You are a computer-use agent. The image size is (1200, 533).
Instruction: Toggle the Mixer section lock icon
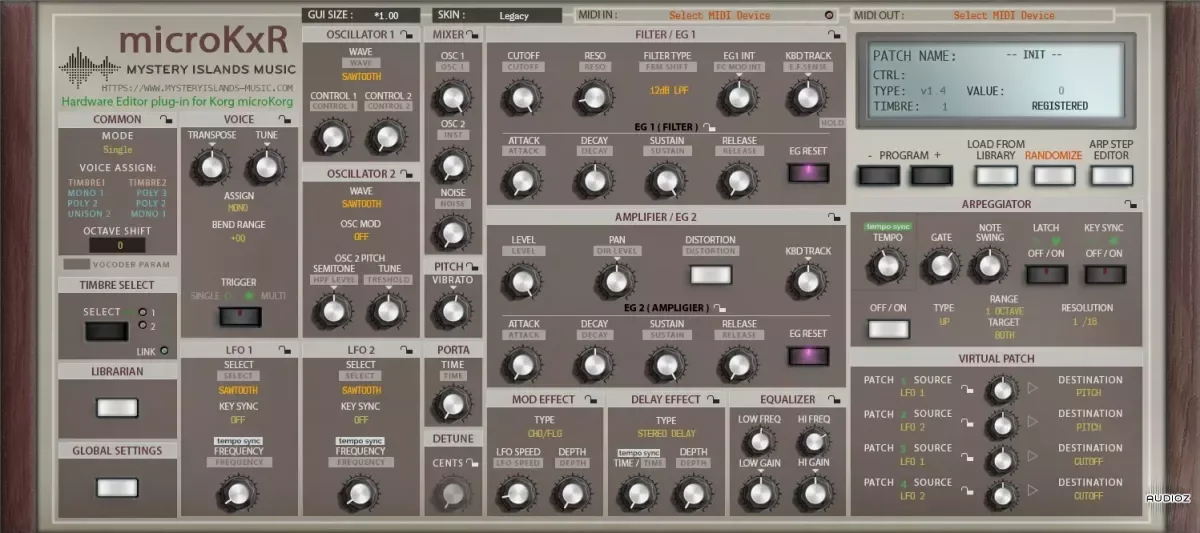pos(471,35)
